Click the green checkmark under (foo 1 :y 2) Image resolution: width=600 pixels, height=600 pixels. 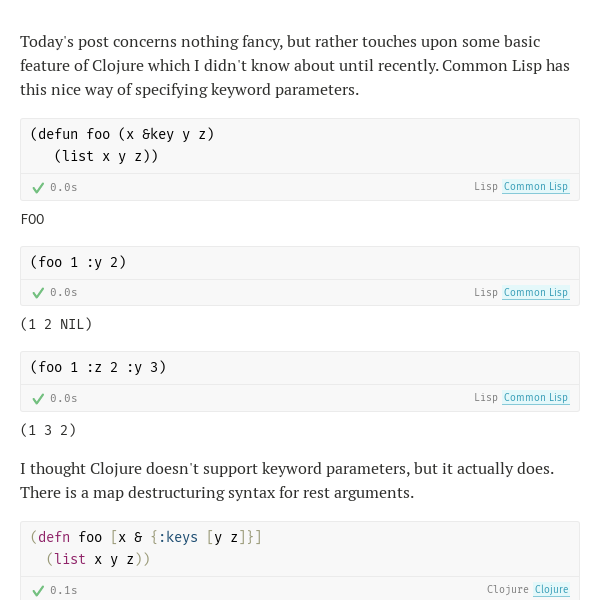point(38,293)
